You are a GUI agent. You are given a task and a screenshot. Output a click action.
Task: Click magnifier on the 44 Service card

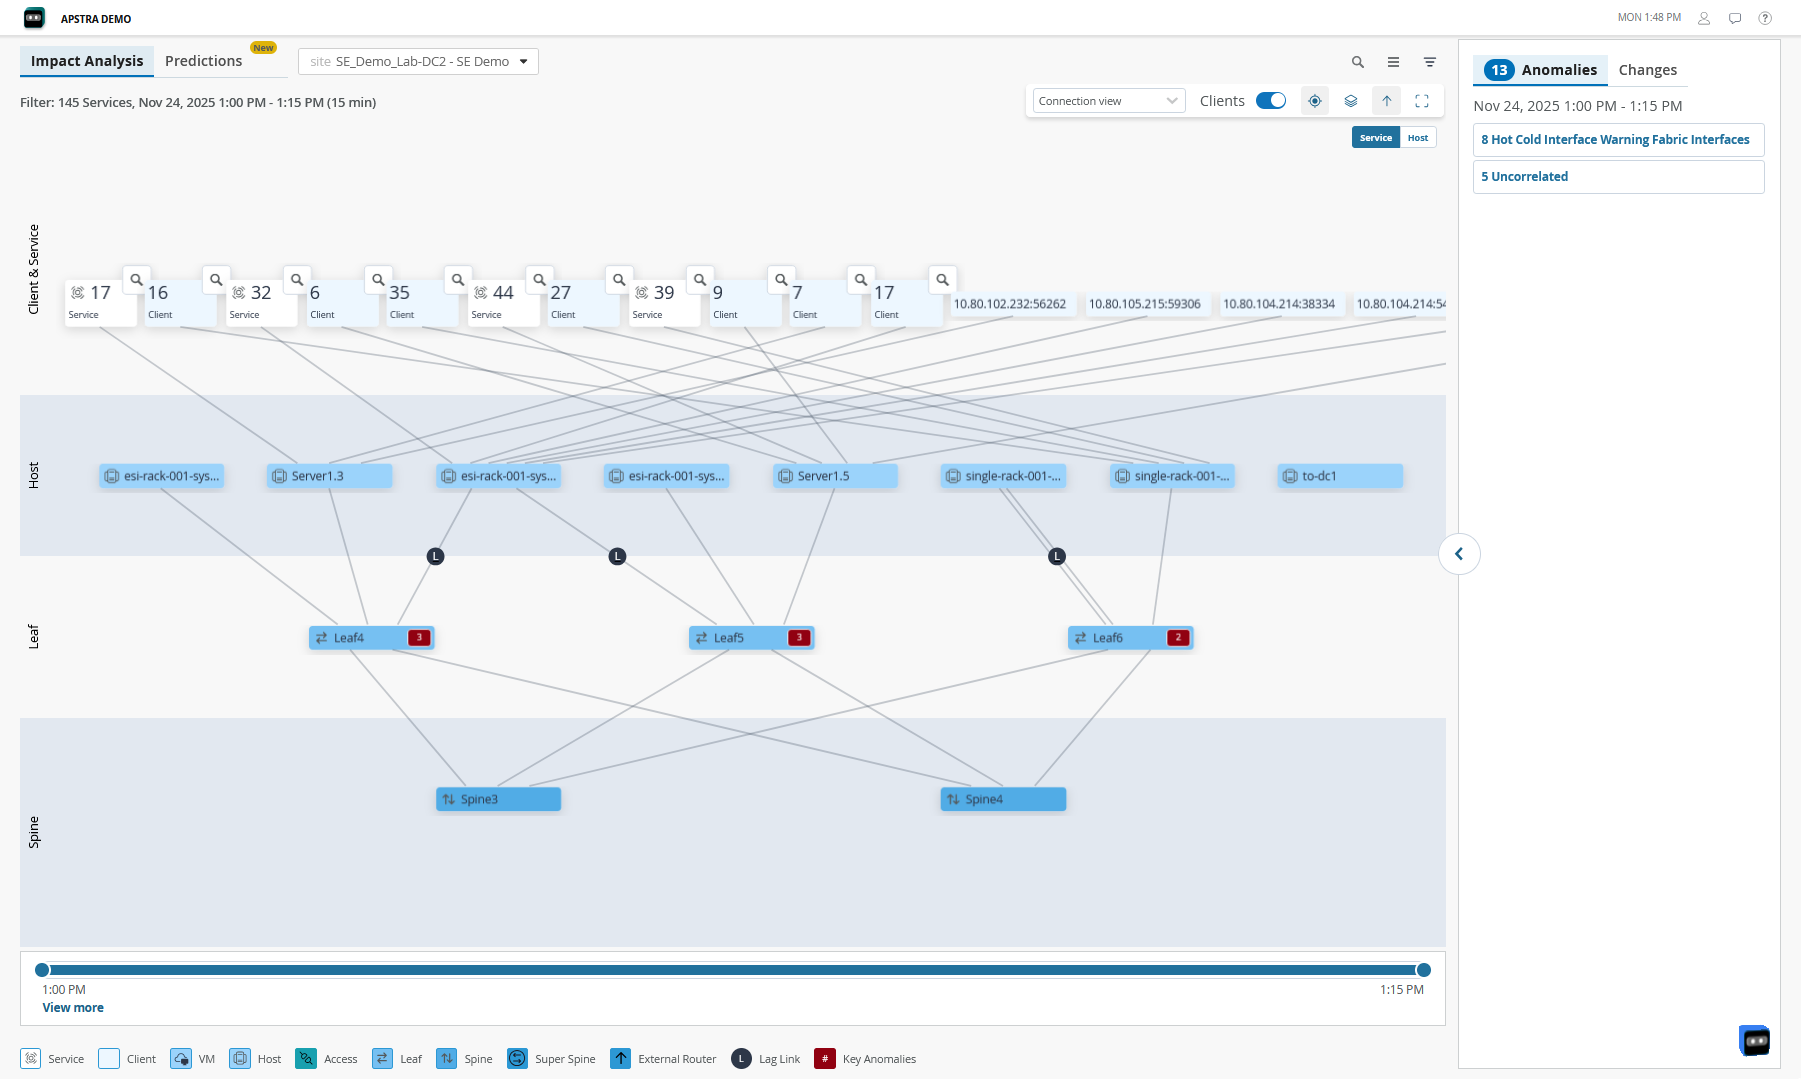pos(539,280)
